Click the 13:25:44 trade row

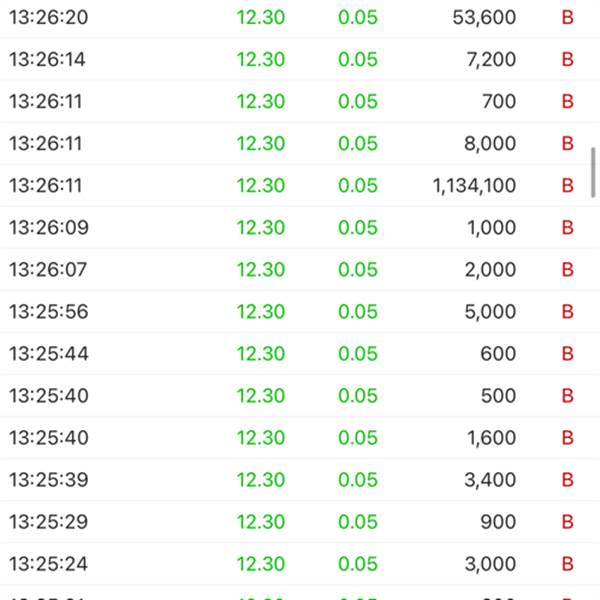(300, 354)
